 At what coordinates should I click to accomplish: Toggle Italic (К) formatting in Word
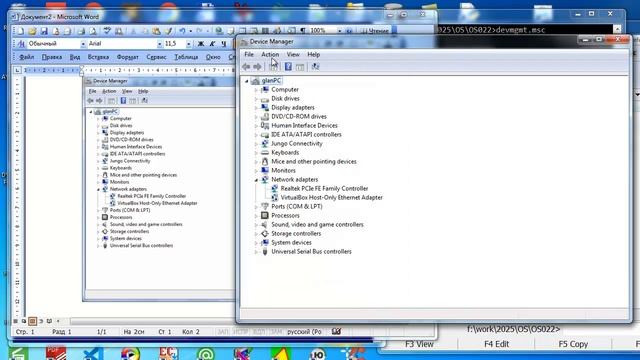point(212,44)
